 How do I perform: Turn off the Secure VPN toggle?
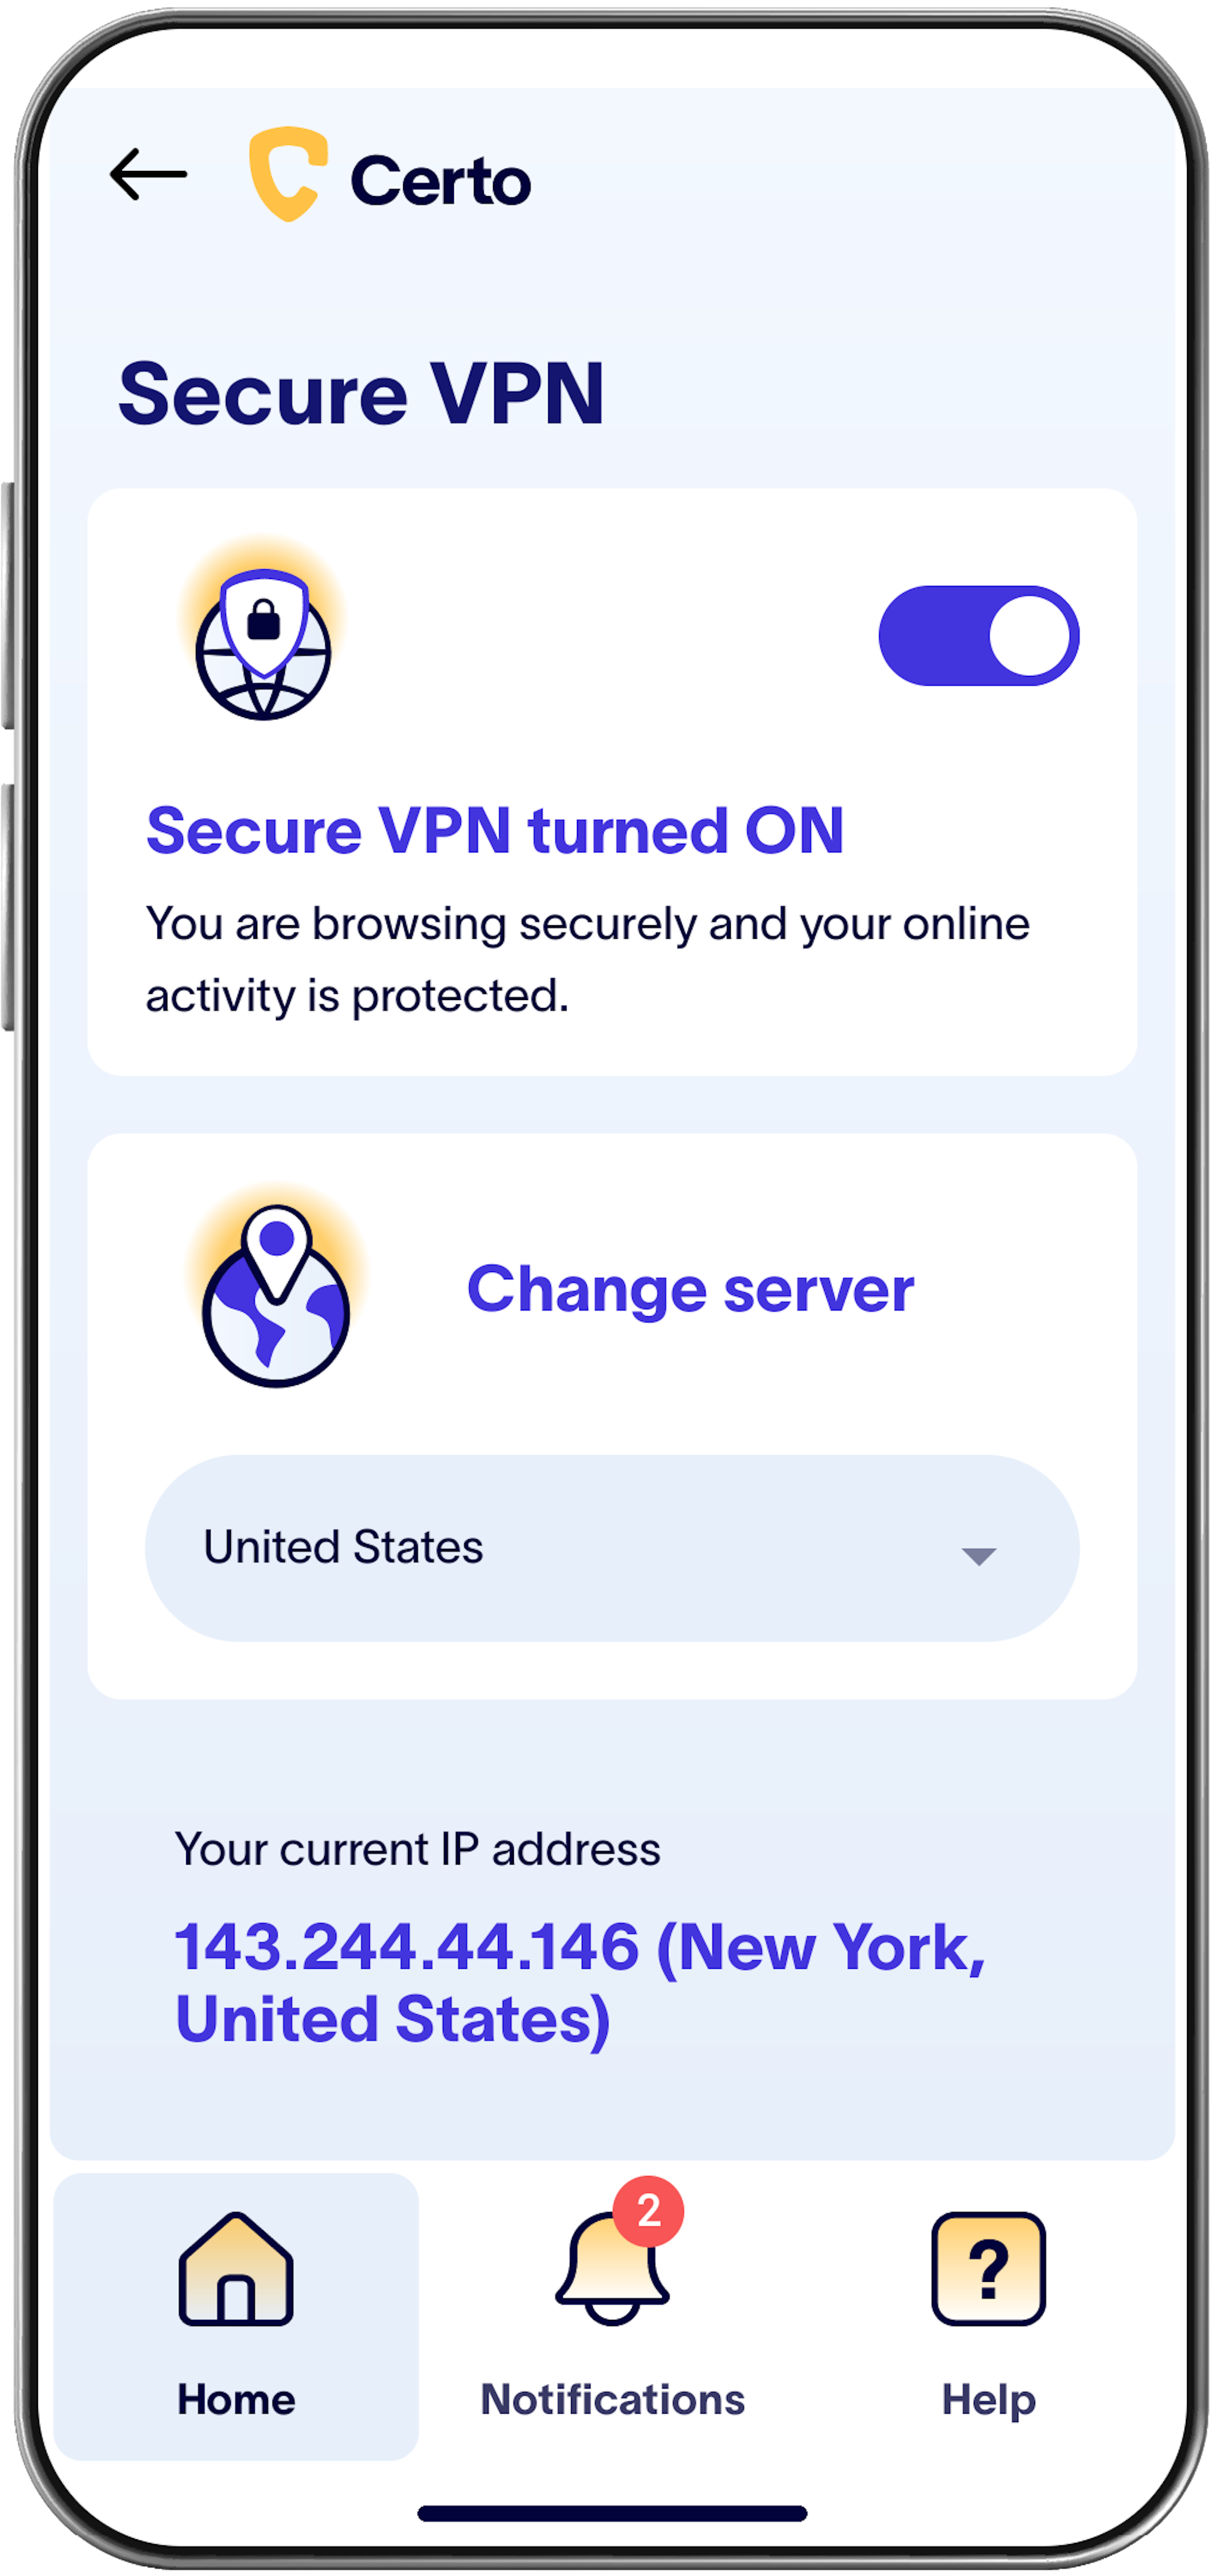979,636
